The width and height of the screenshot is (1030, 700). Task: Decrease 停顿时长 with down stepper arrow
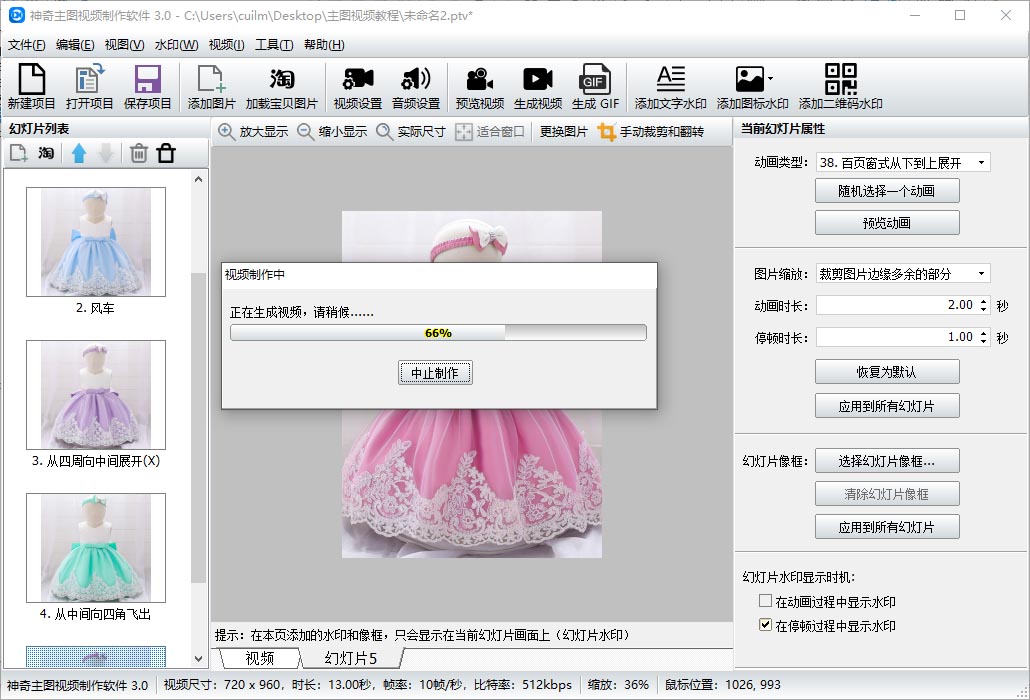click(x=983, y=341)
